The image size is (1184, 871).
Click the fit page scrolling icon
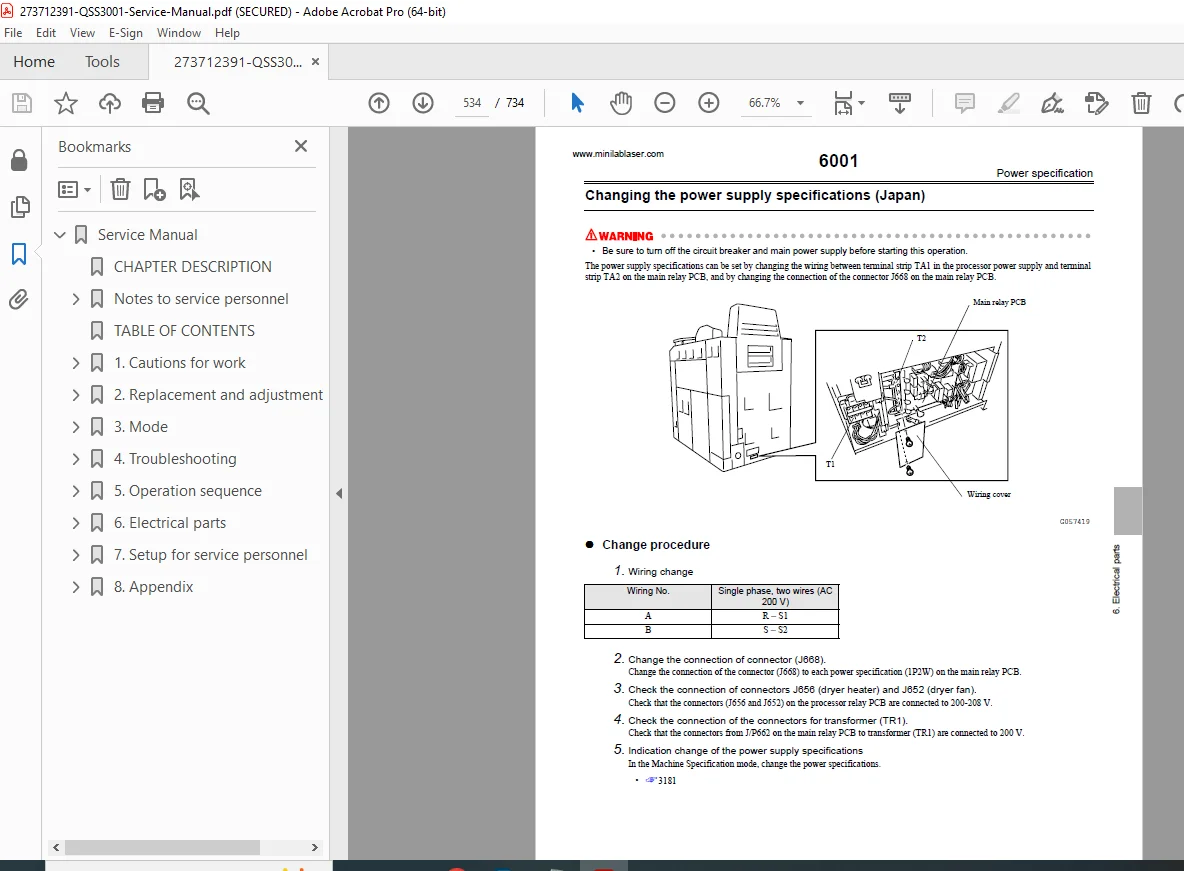pos(843,103)
